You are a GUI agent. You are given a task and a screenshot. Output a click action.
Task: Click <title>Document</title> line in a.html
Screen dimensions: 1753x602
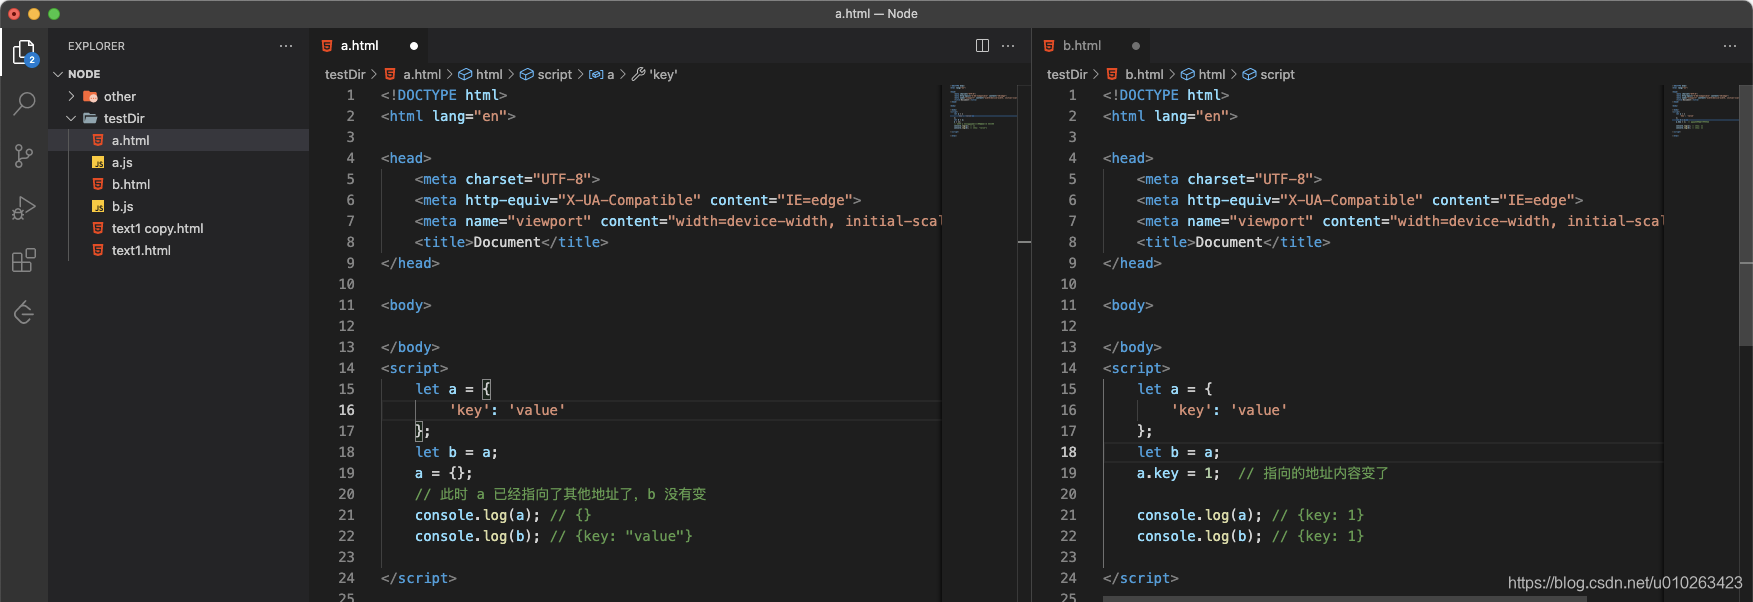(x=511, y=242)
